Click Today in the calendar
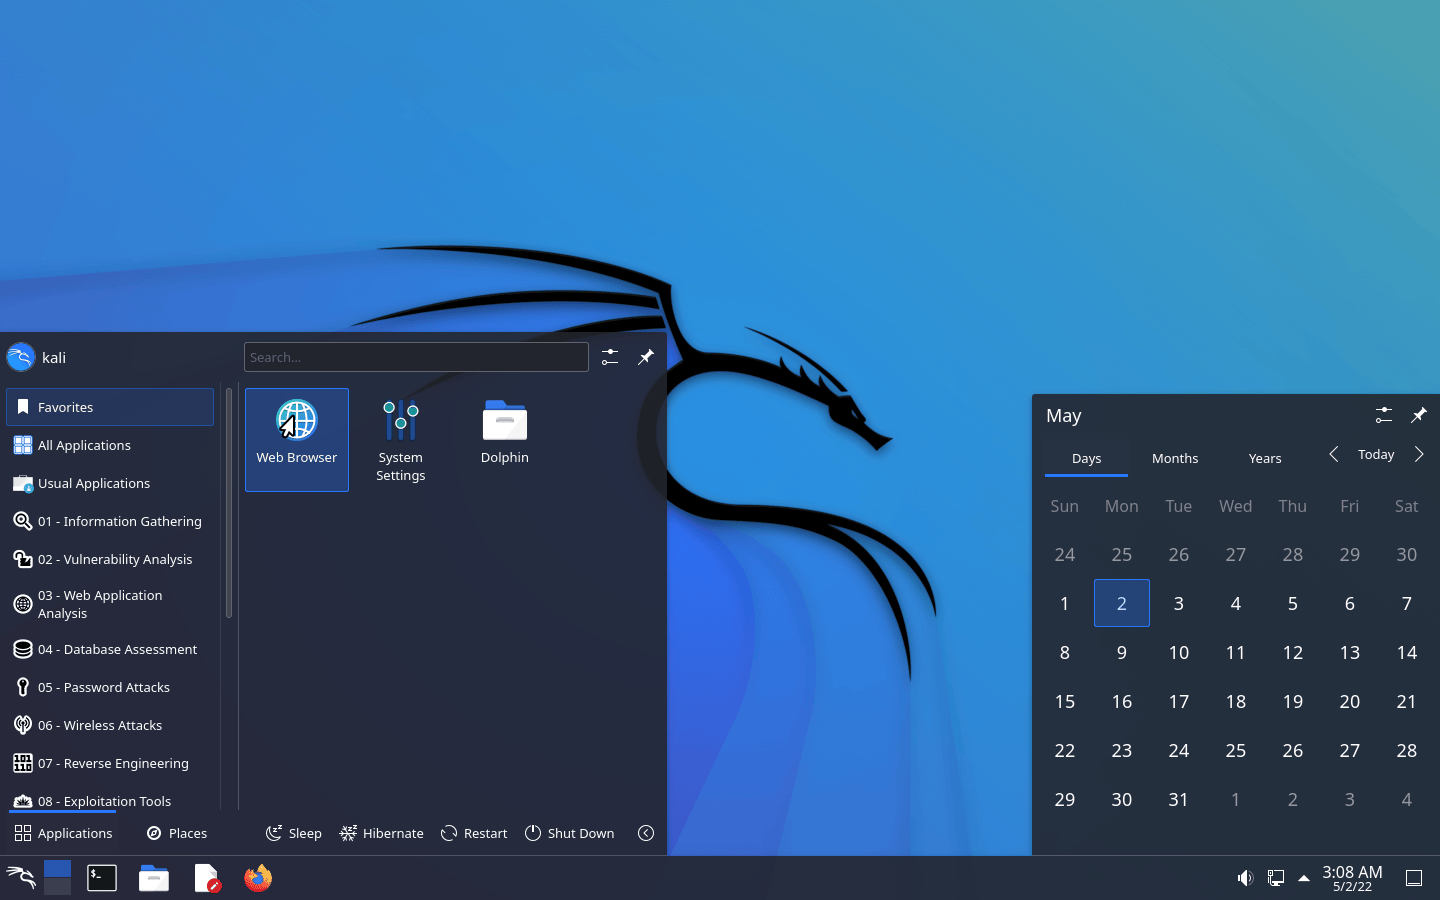Viewport: 1440px width, 900px height. pyautogui.click(x=1375, y=455)
